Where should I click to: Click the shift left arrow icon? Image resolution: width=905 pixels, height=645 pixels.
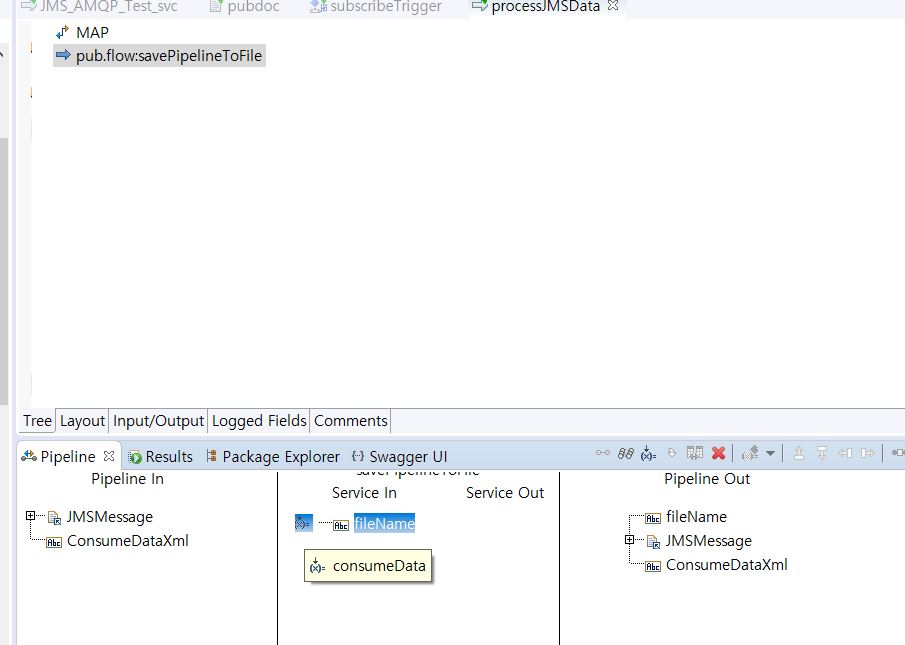point(845,454)
